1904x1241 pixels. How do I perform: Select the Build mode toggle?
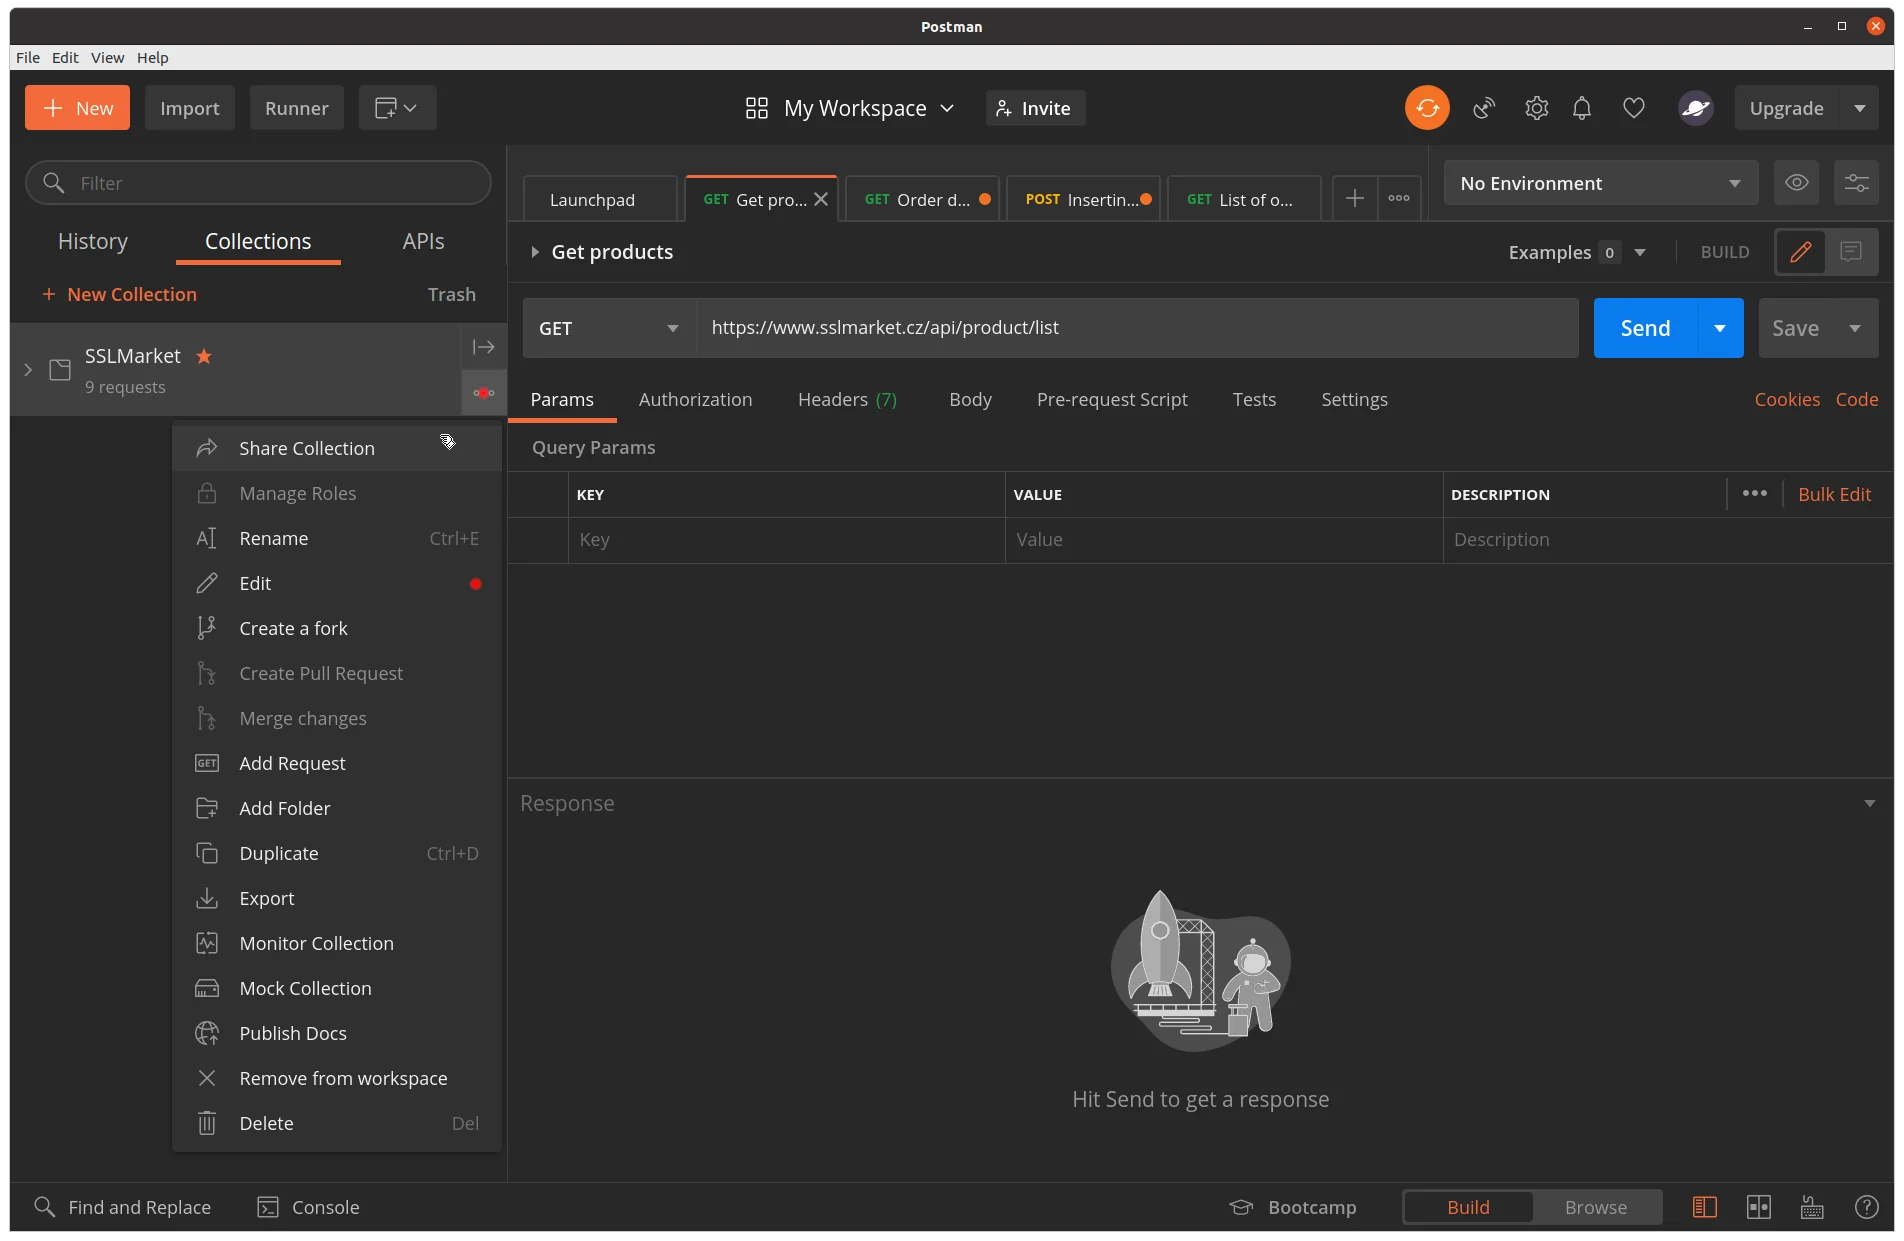click(1468, 1207)
